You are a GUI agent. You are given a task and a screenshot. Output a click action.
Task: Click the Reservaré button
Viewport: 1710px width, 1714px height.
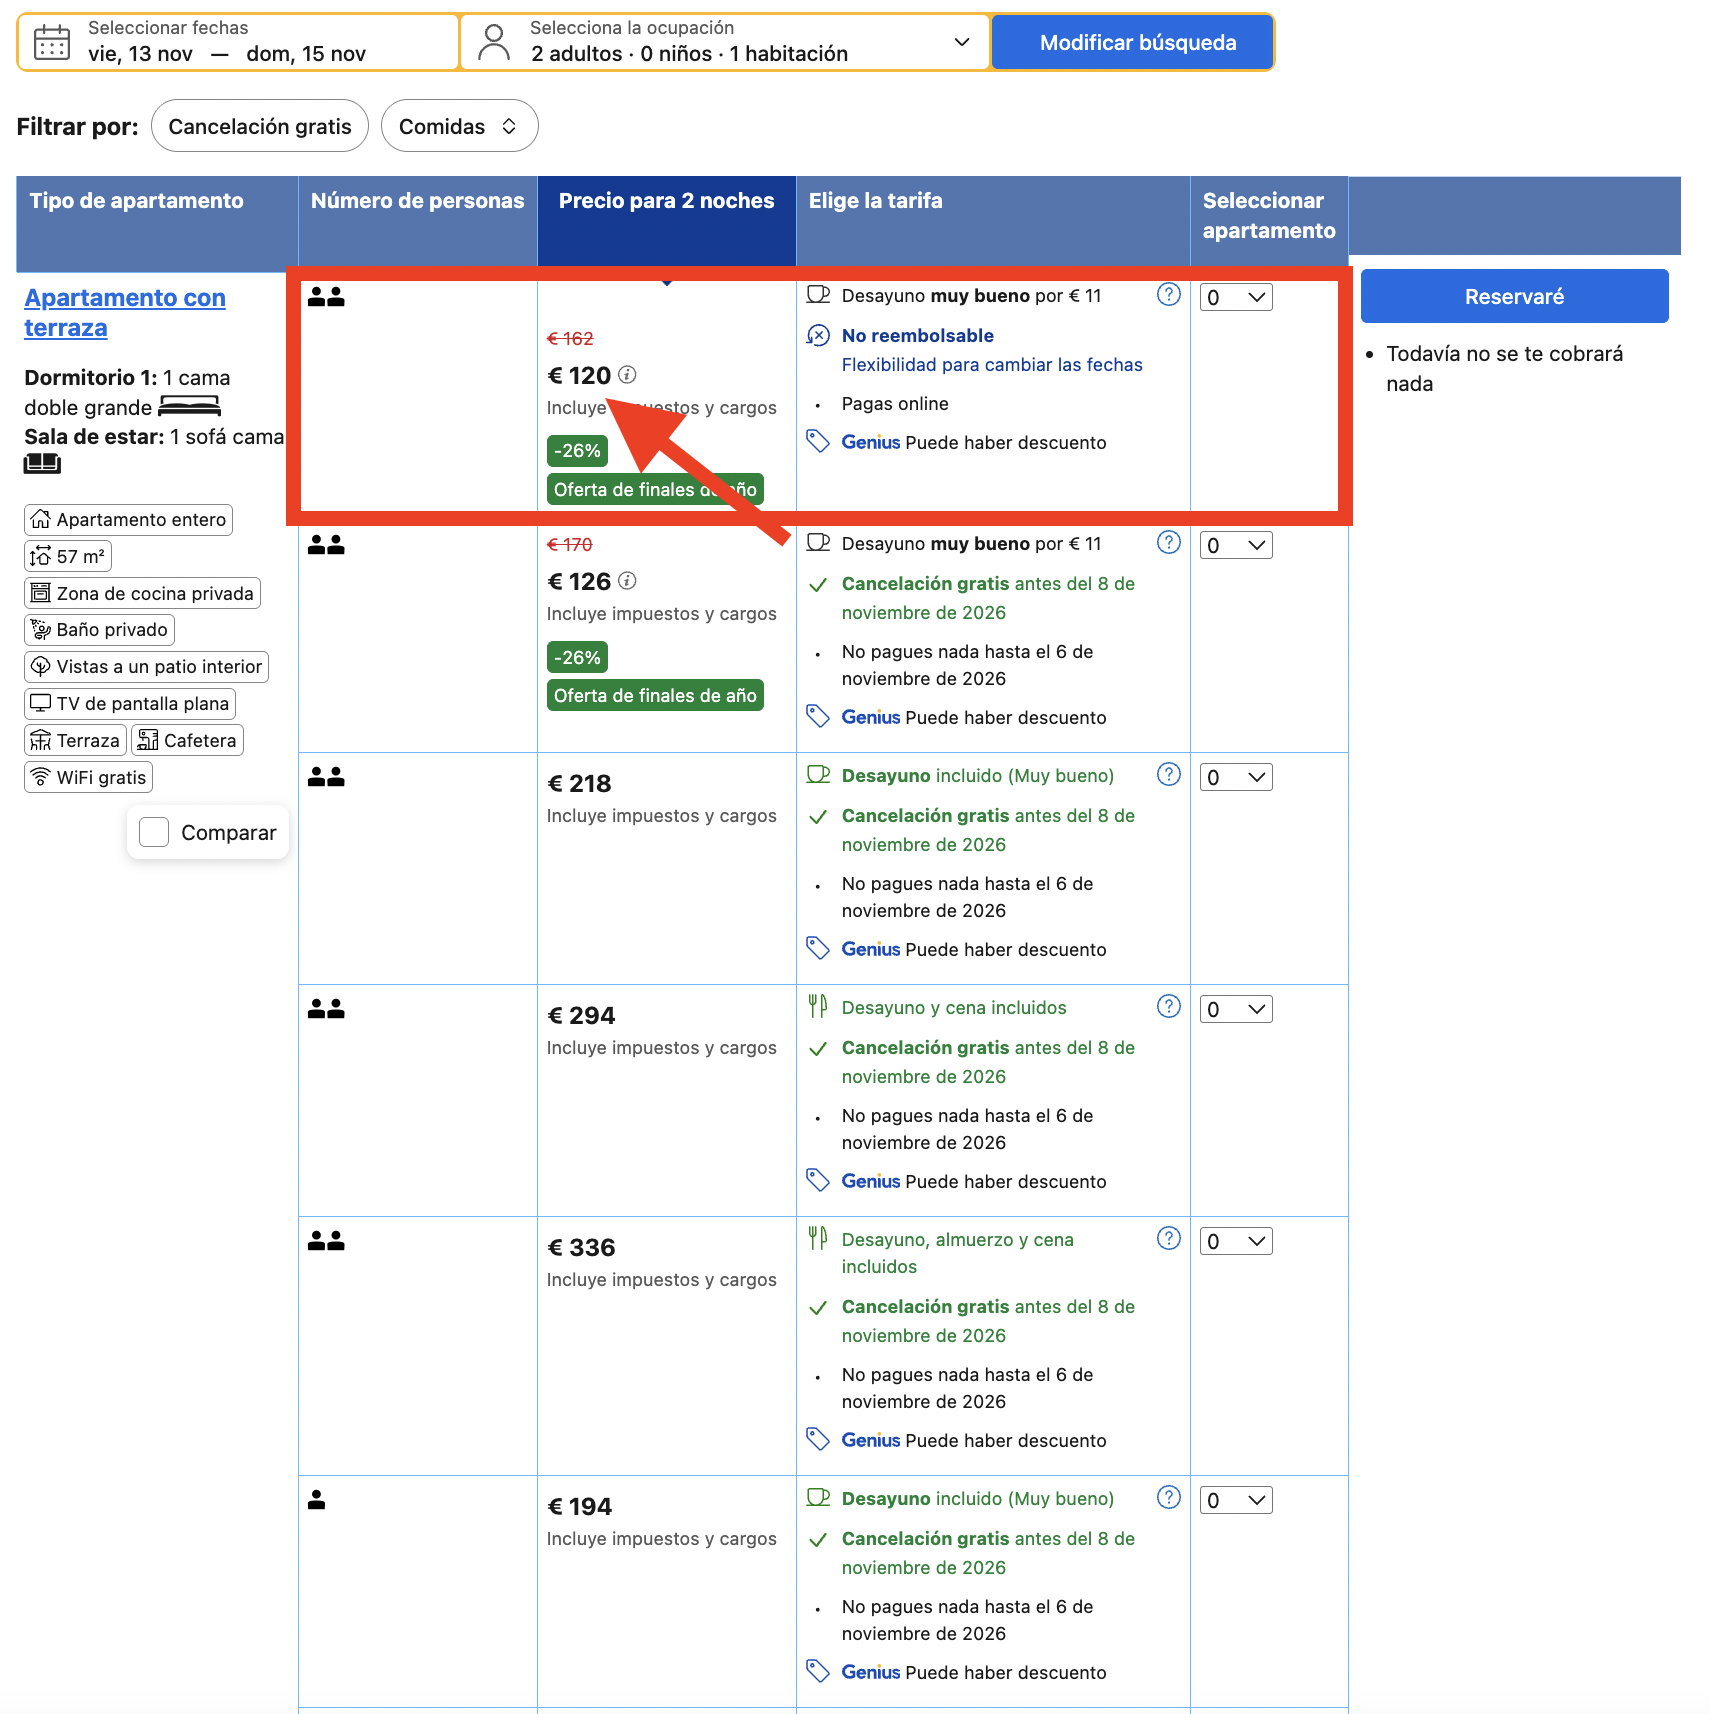point(1514,296)
